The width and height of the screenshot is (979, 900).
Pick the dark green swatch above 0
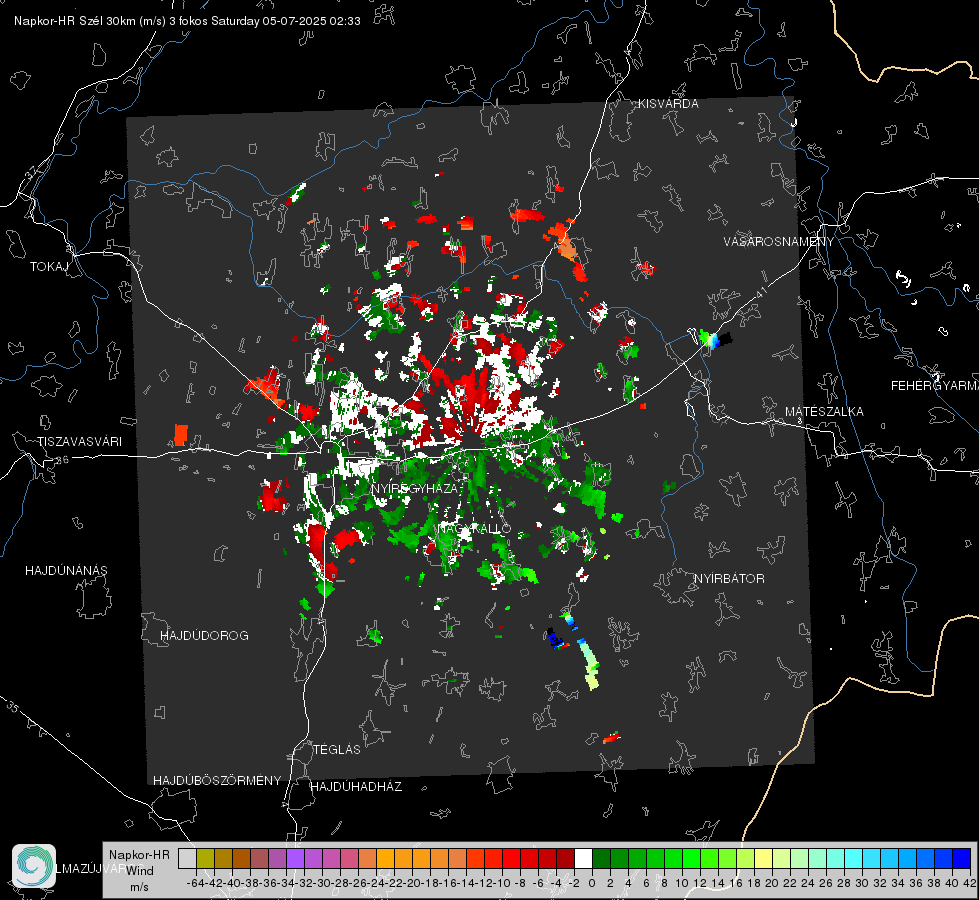601,858
